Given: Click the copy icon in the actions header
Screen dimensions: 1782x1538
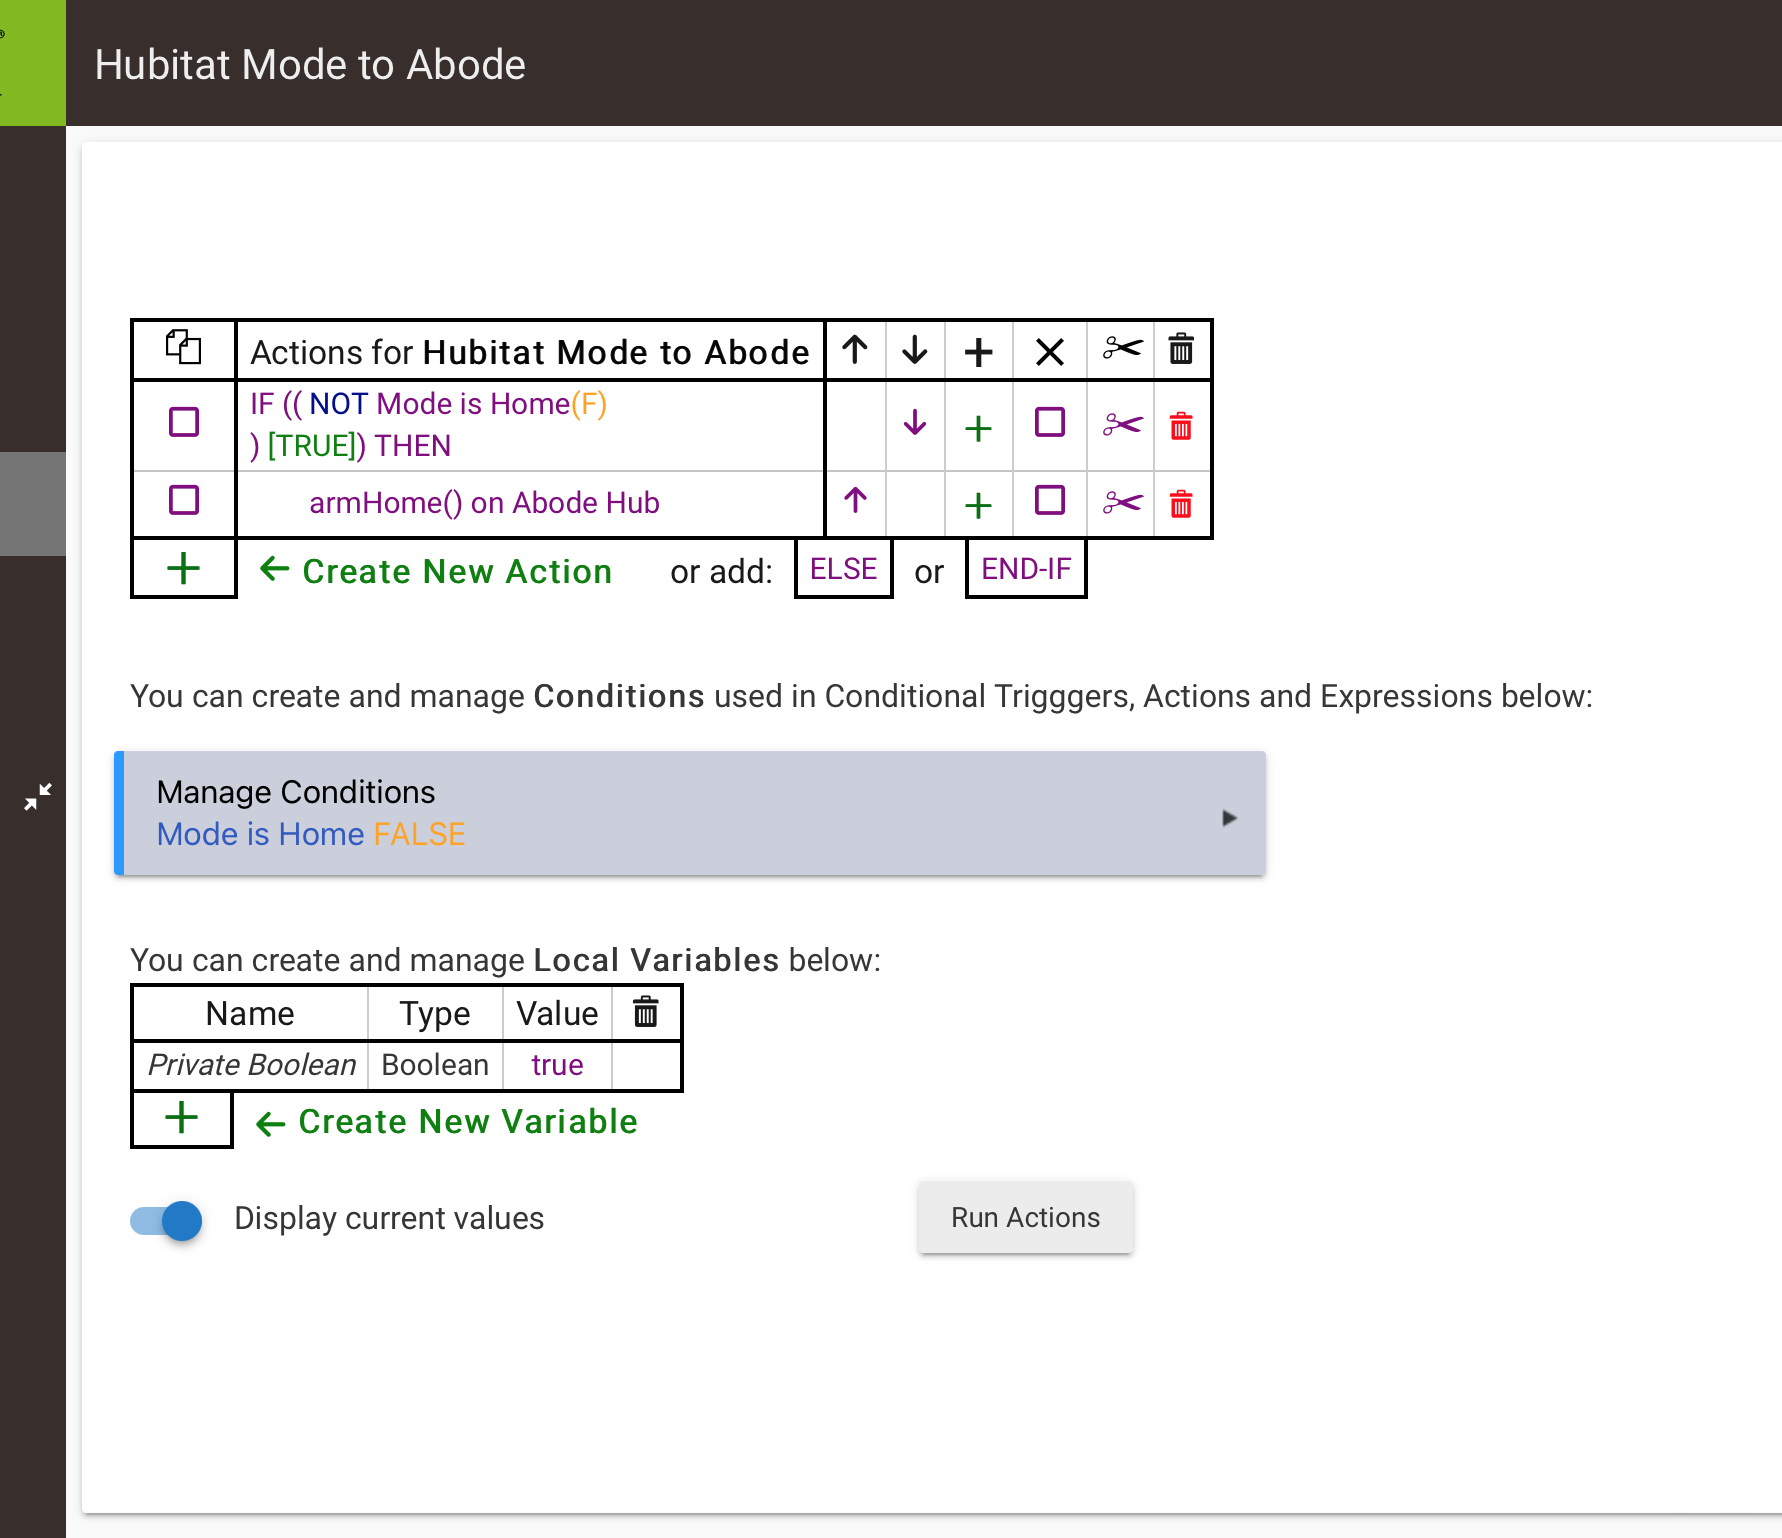Looking at the screenshot, I should (183, 348).
